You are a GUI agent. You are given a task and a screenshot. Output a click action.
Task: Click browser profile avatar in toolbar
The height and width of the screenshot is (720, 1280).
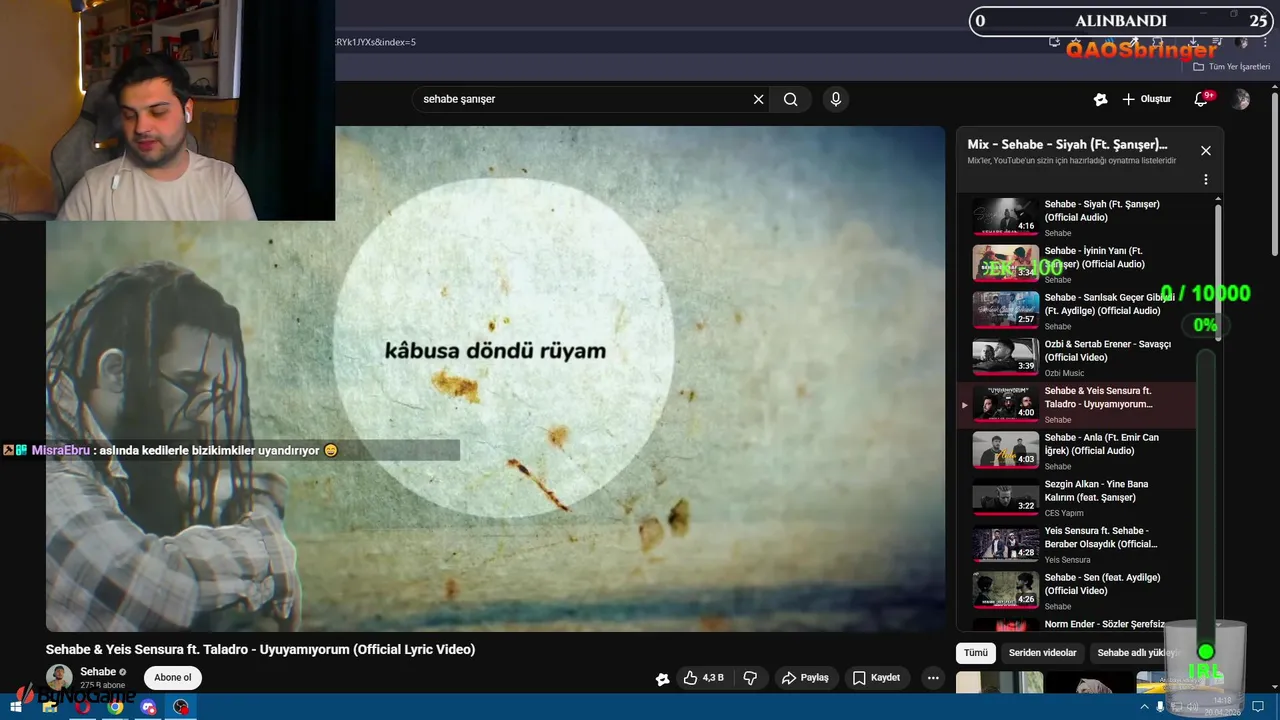[x=1241, y=42]
